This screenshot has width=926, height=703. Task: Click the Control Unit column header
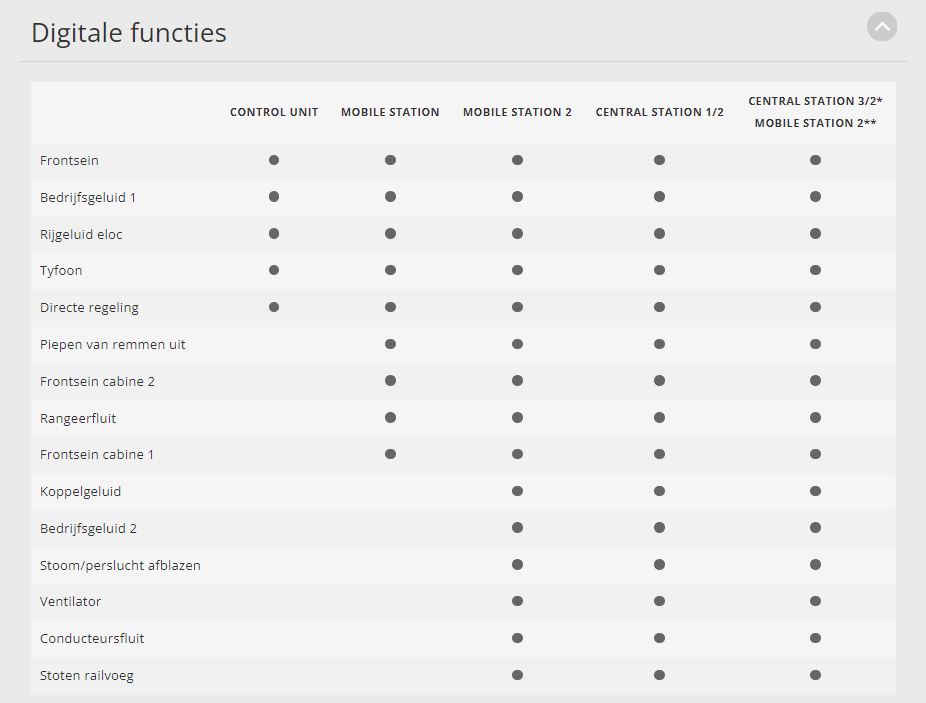pyautogui.click(x=274, y=112)
